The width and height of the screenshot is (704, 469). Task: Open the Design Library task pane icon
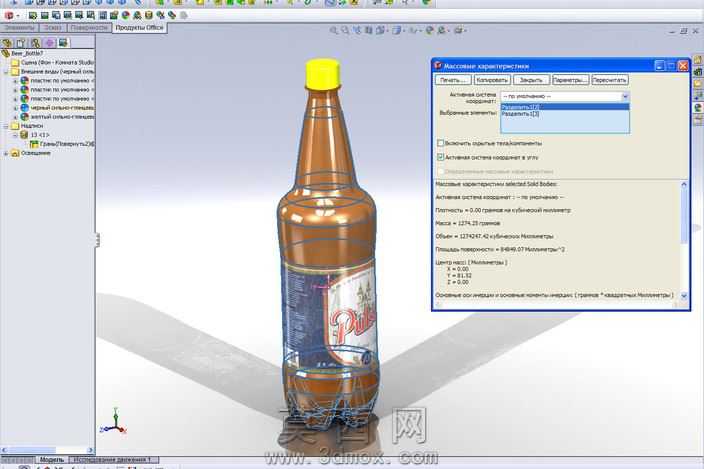click(x=698, y=72)
